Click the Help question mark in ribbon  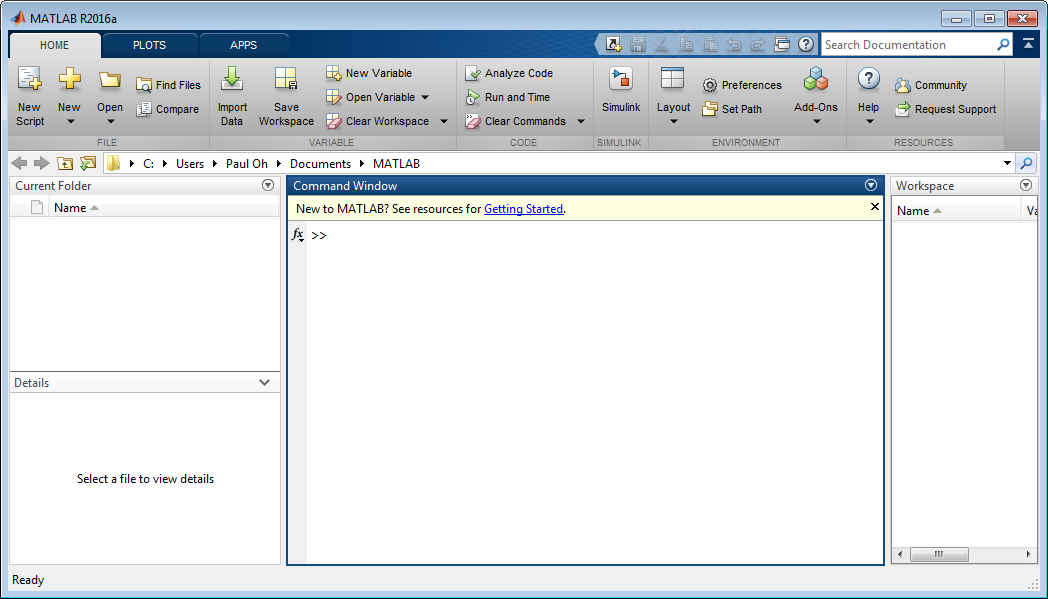pos(868,79)
